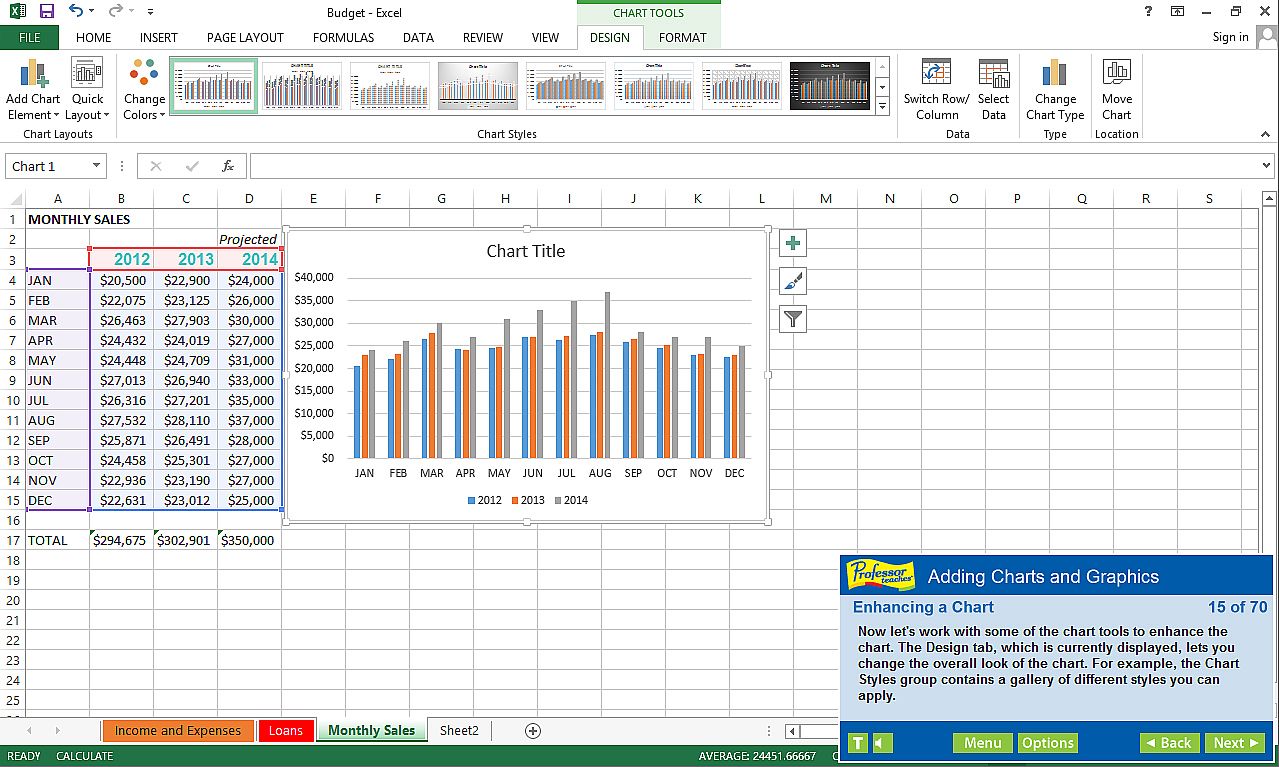Open the Name Box dropdown
The image size is (1279, 767).
click(97, 166)
